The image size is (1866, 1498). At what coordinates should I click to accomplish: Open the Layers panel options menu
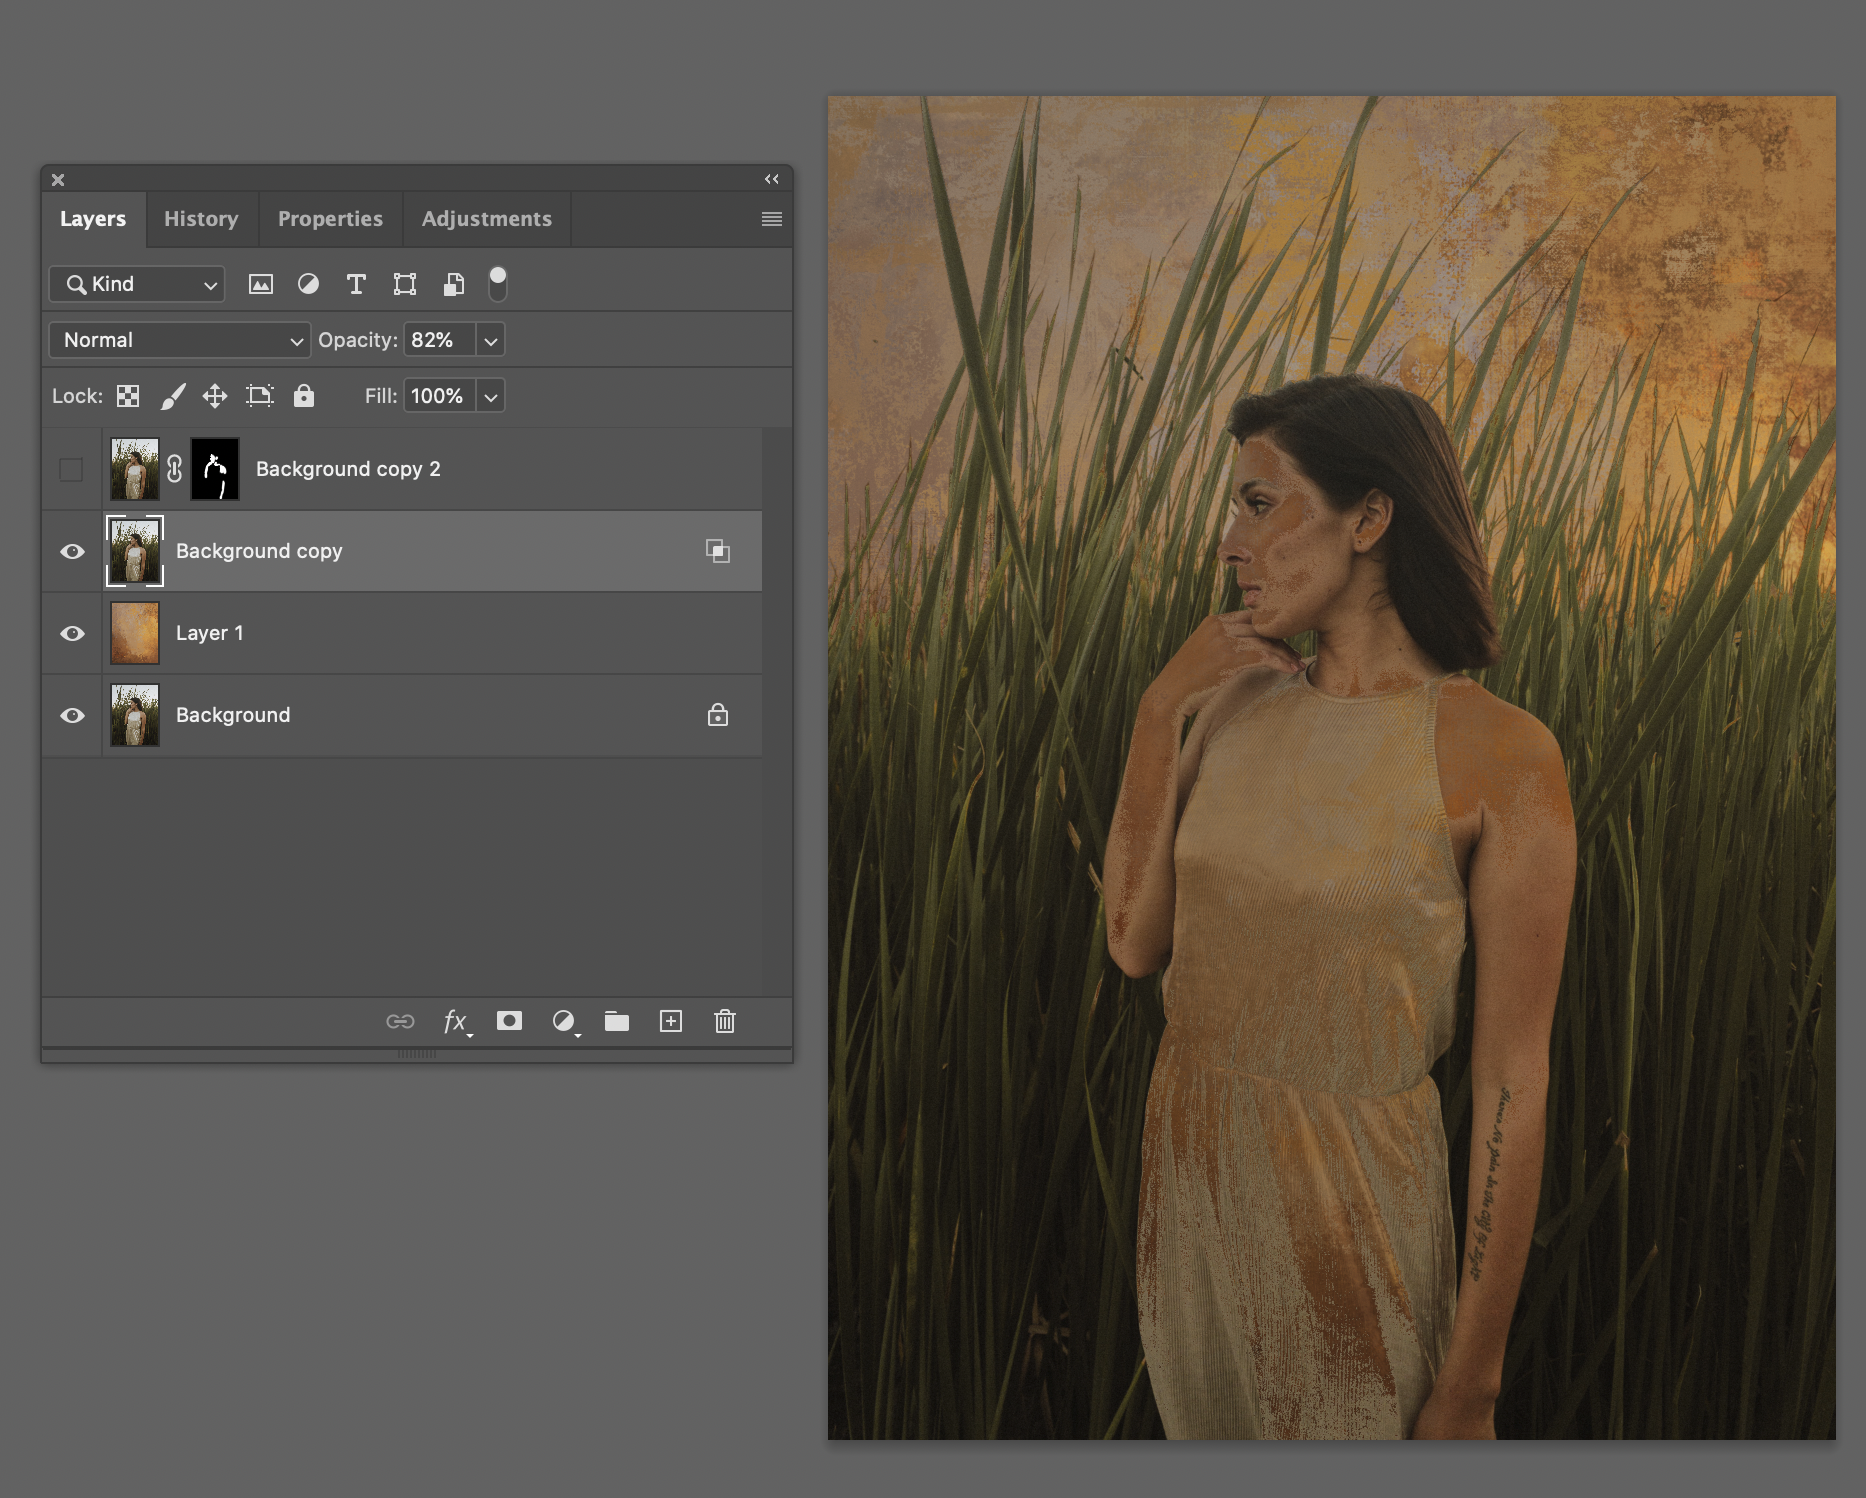771,219
